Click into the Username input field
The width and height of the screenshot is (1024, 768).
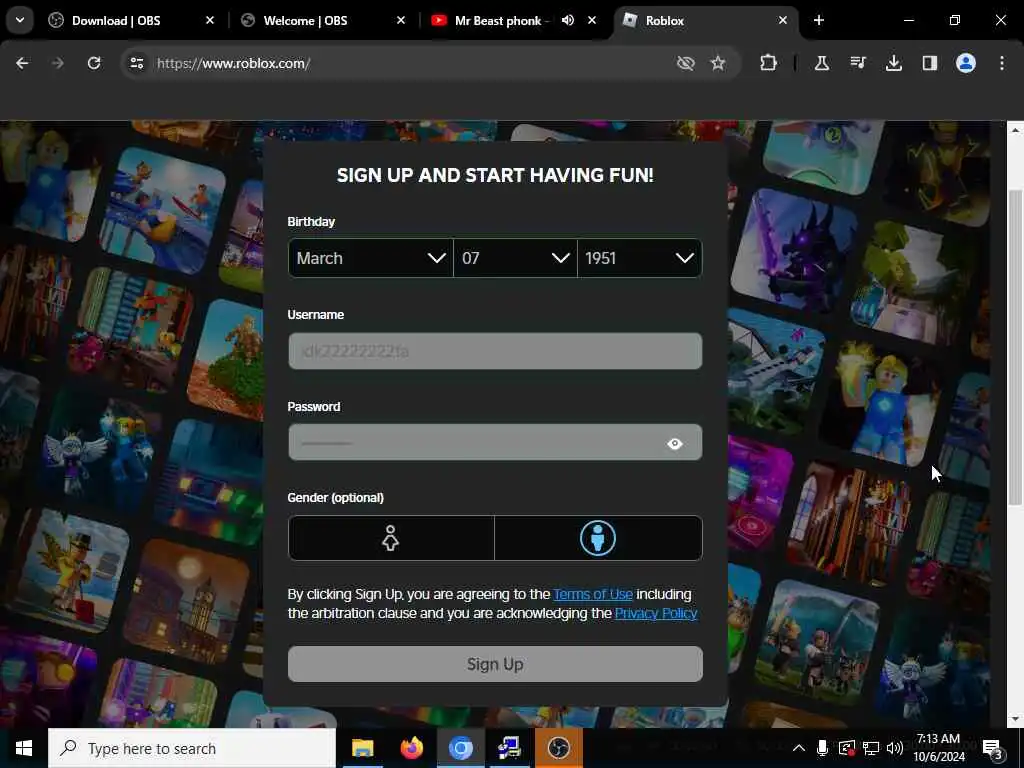tap(495, 351)
